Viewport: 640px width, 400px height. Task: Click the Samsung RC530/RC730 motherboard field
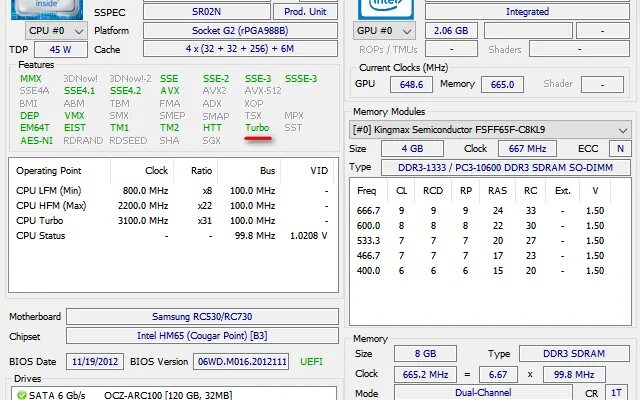[202, 316]
